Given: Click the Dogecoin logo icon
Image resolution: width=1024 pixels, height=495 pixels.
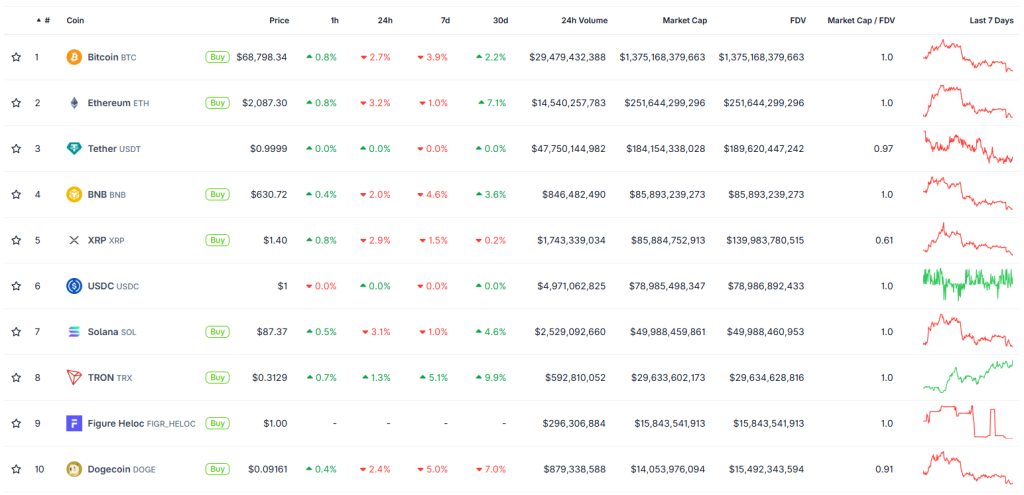Looking at the screenshot, I should click(x=74, y=469).
